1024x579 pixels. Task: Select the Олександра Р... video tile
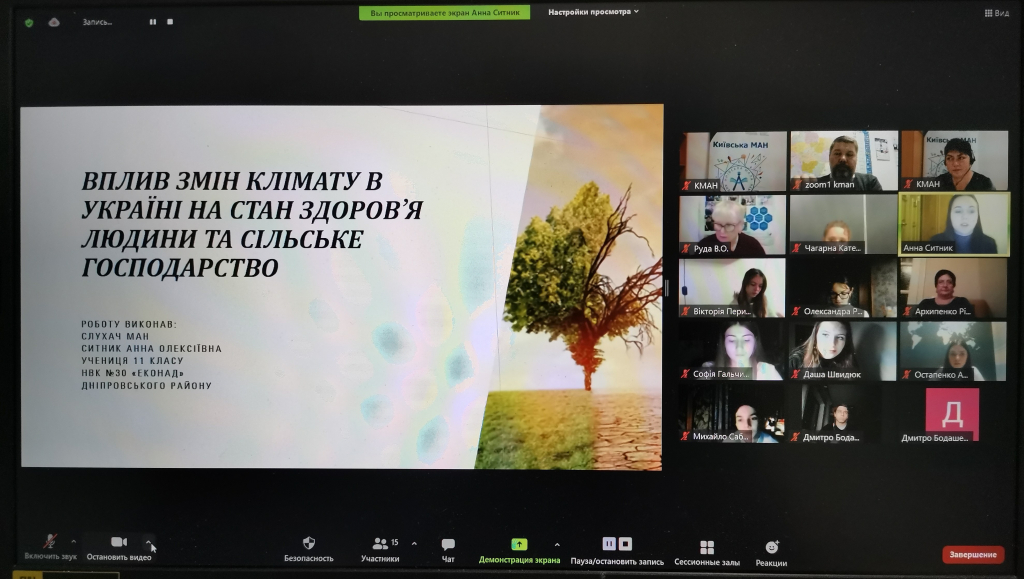click(x=844, y=288)
